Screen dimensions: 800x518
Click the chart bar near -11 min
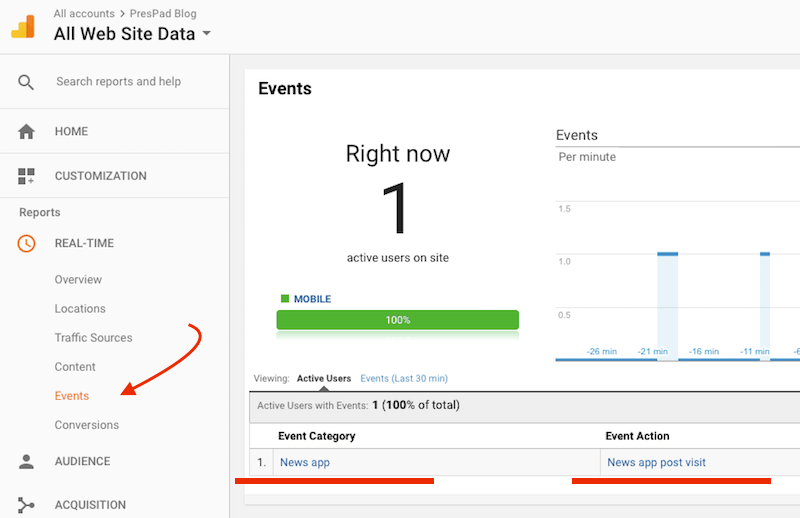click(x=764, y=306)
